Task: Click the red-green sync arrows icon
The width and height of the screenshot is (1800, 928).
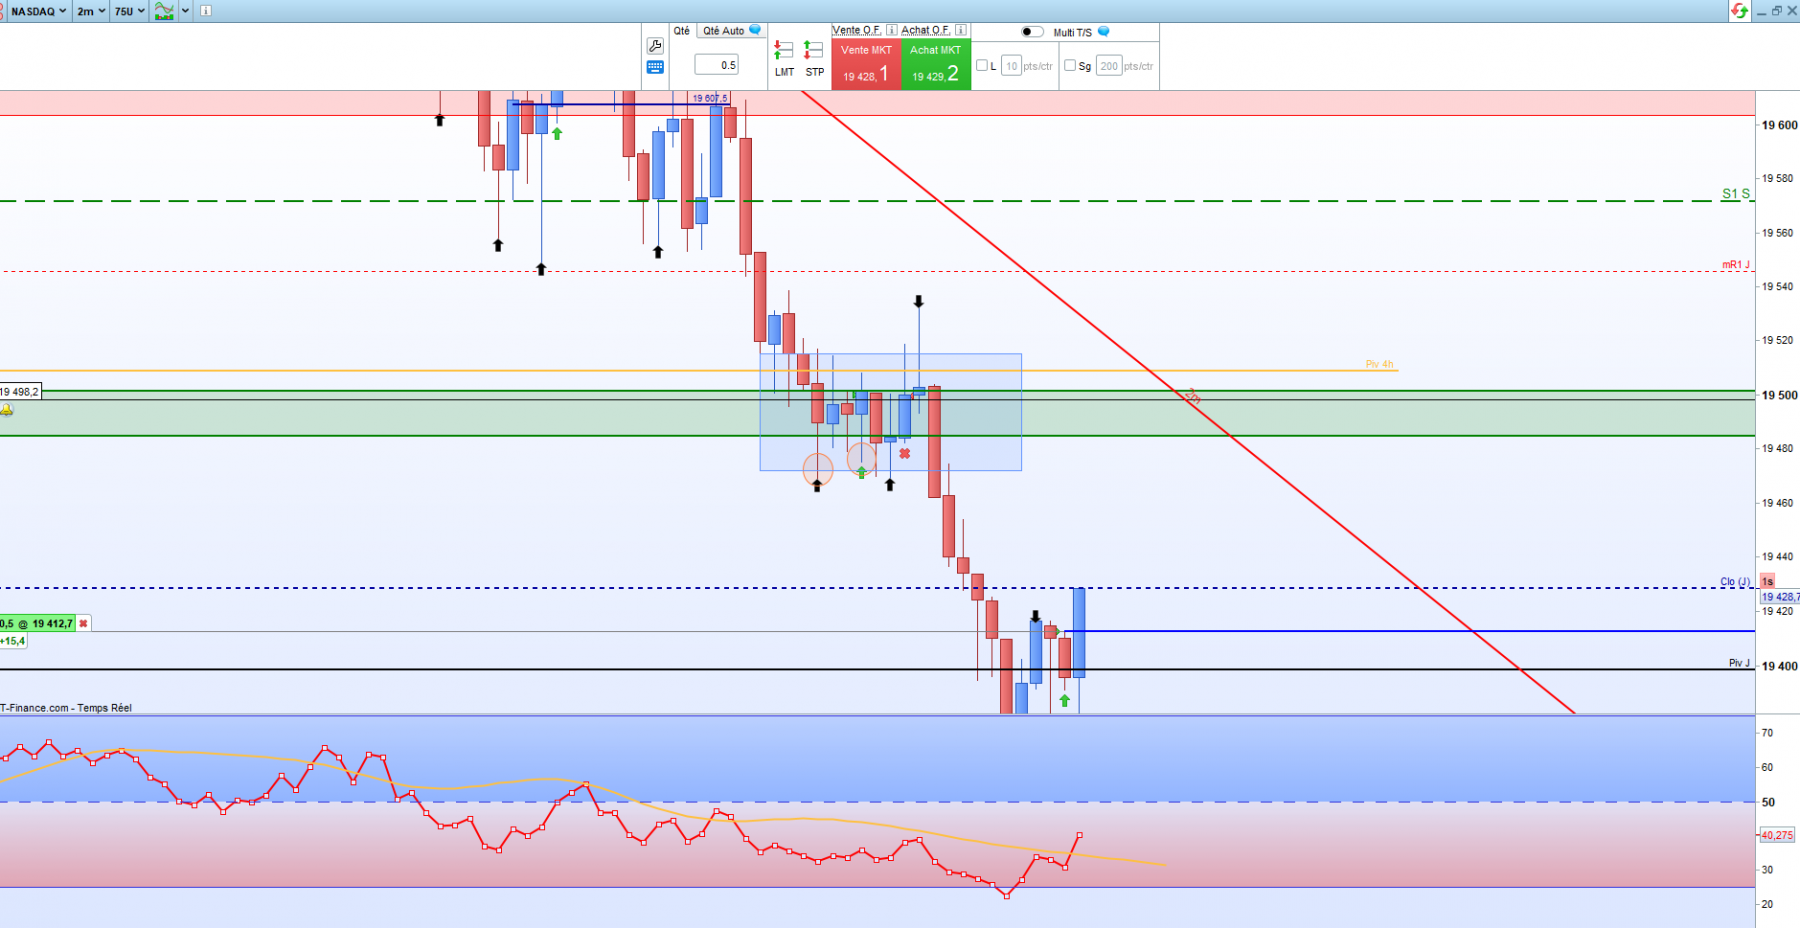Action: pyautogui.click(x=1740, y=11)
